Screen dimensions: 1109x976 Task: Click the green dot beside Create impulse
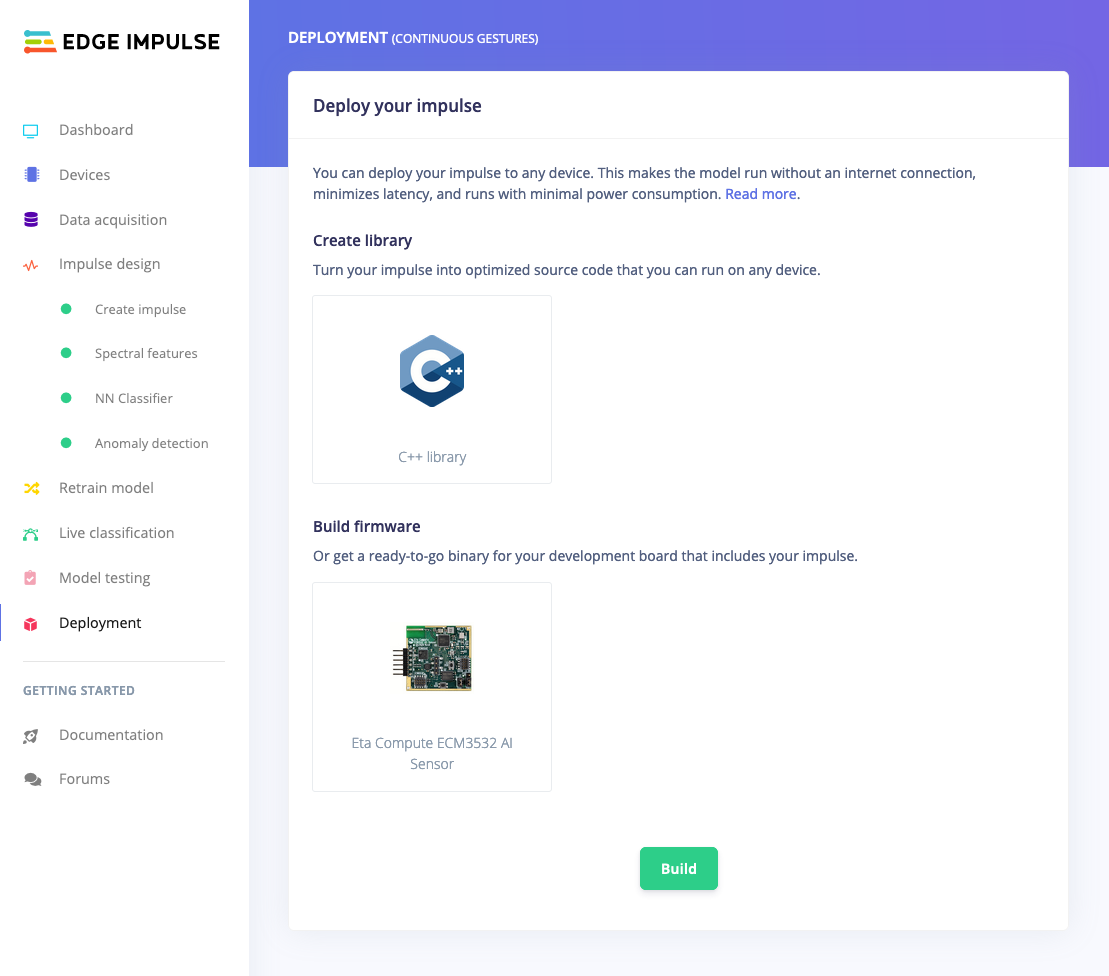[66, 309]
